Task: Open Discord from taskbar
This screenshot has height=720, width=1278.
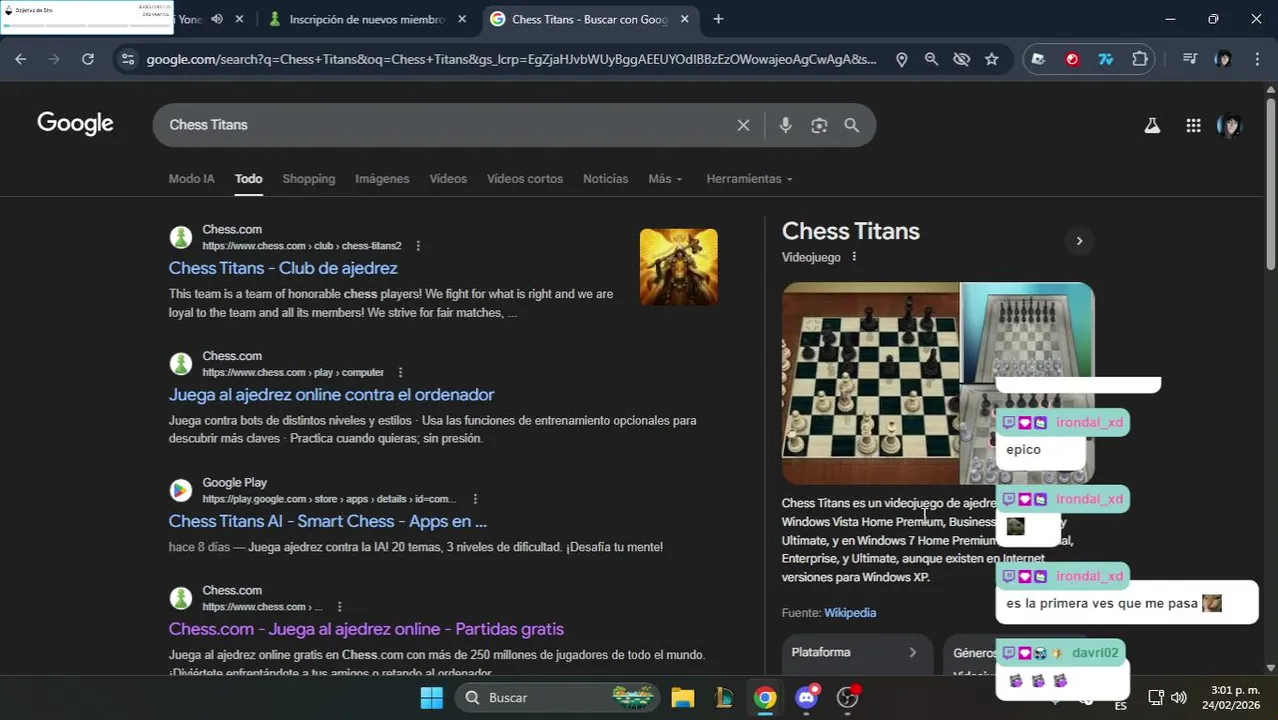Action: pyautogui.click(x=806, y=697)
